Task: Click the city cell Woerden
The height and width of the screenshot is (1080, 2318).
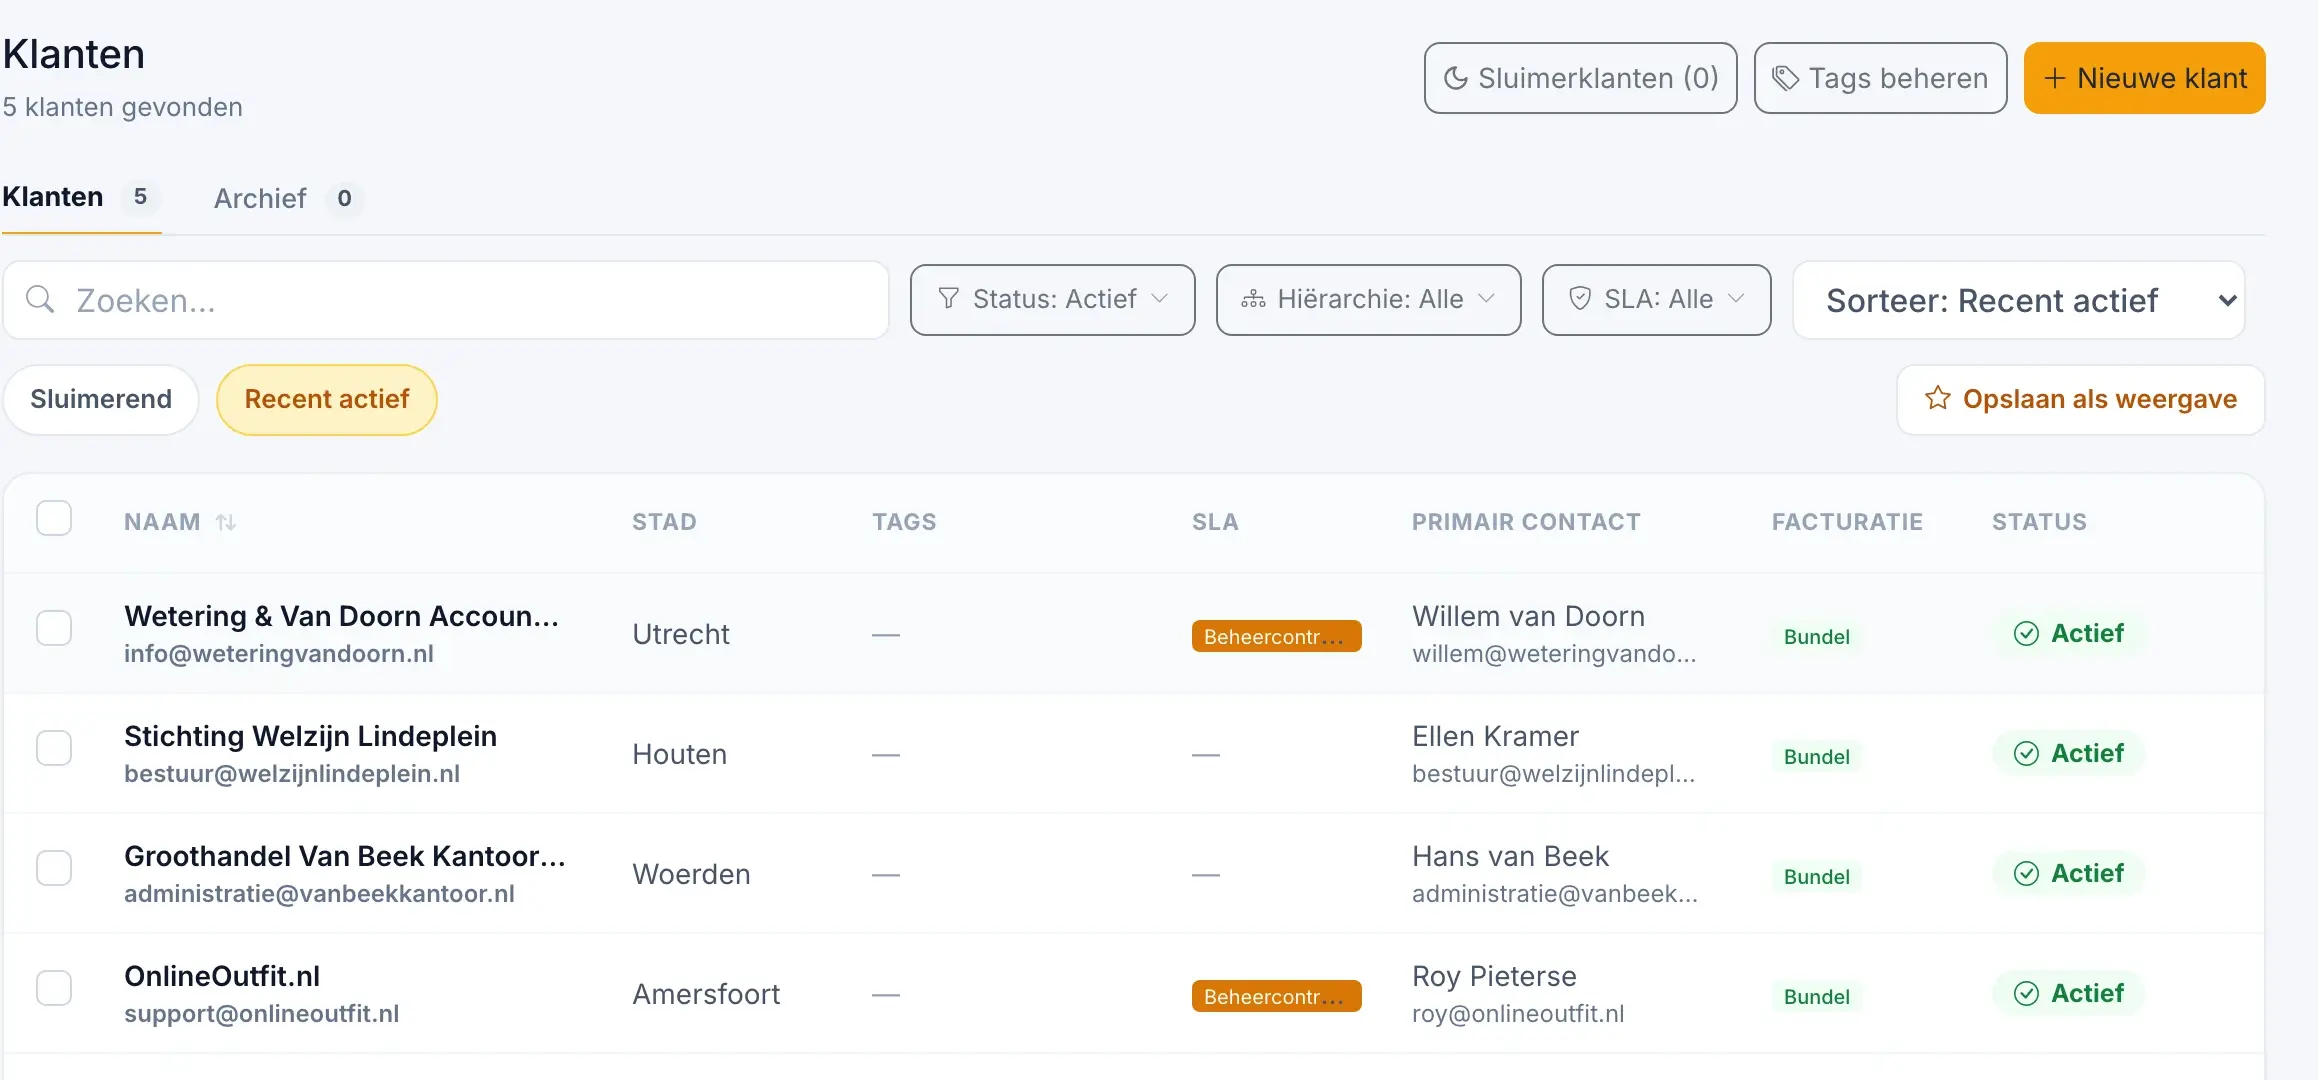Action: tap(691, 874)
